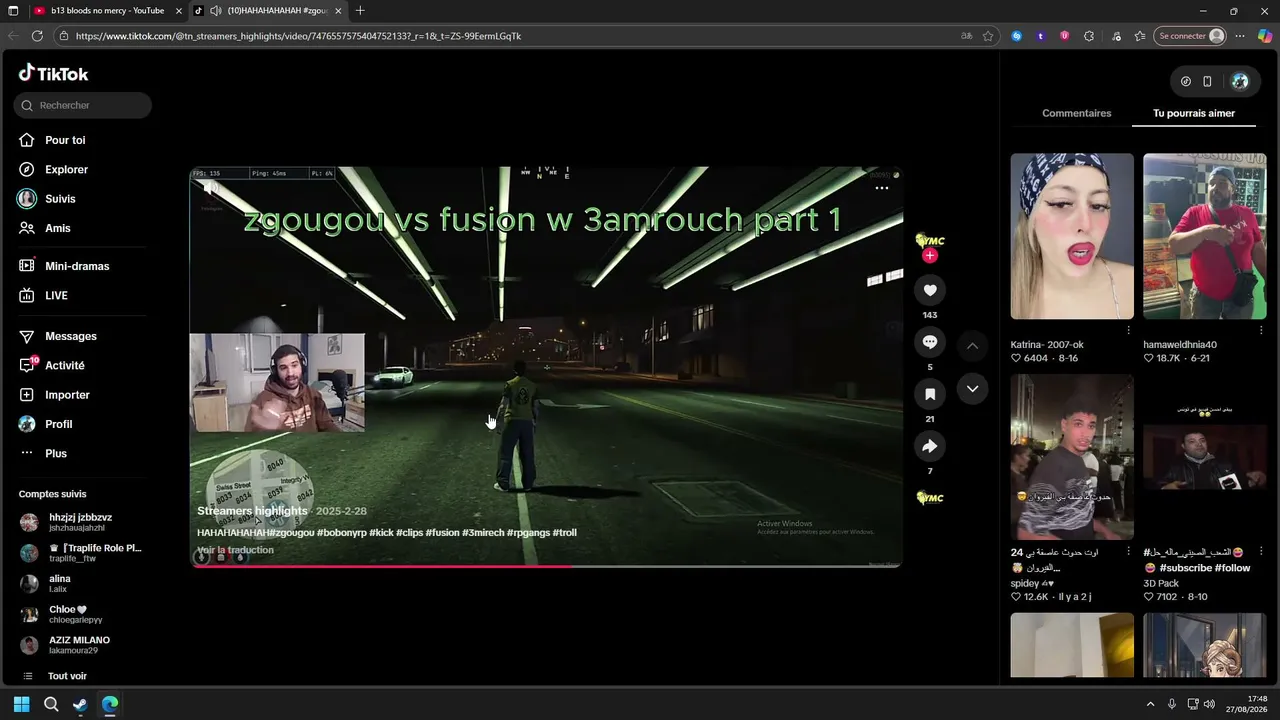The height and width of the screenshot is (720, 1280).
Task: Open the Windows Start menu
Action: click(x=21, y=704)
